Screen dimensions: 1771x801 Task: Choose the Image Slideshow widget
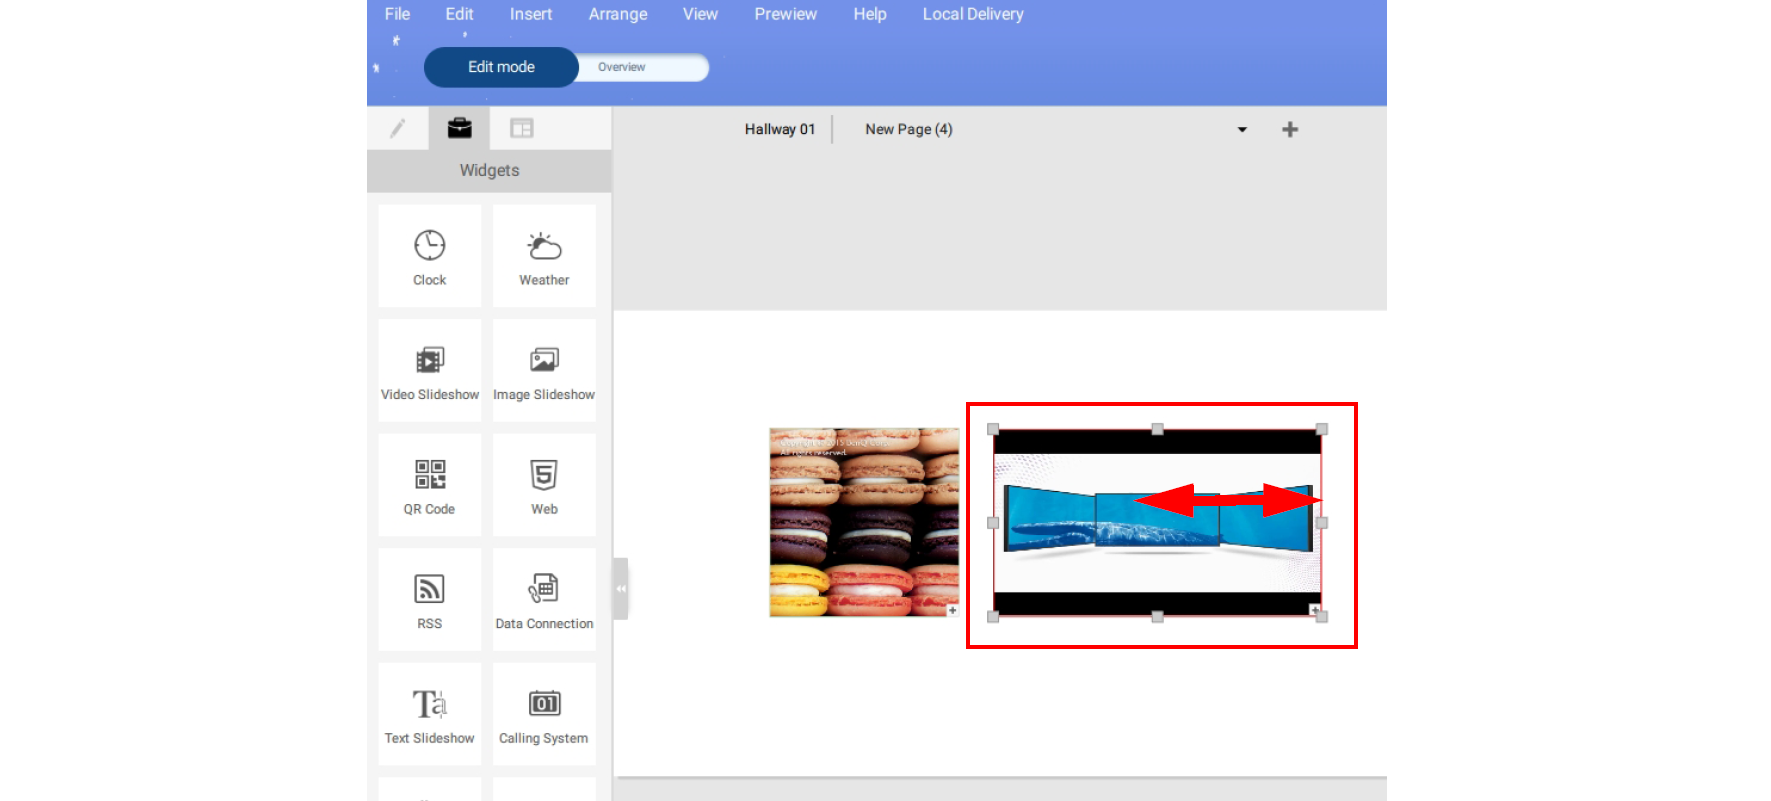544,370
